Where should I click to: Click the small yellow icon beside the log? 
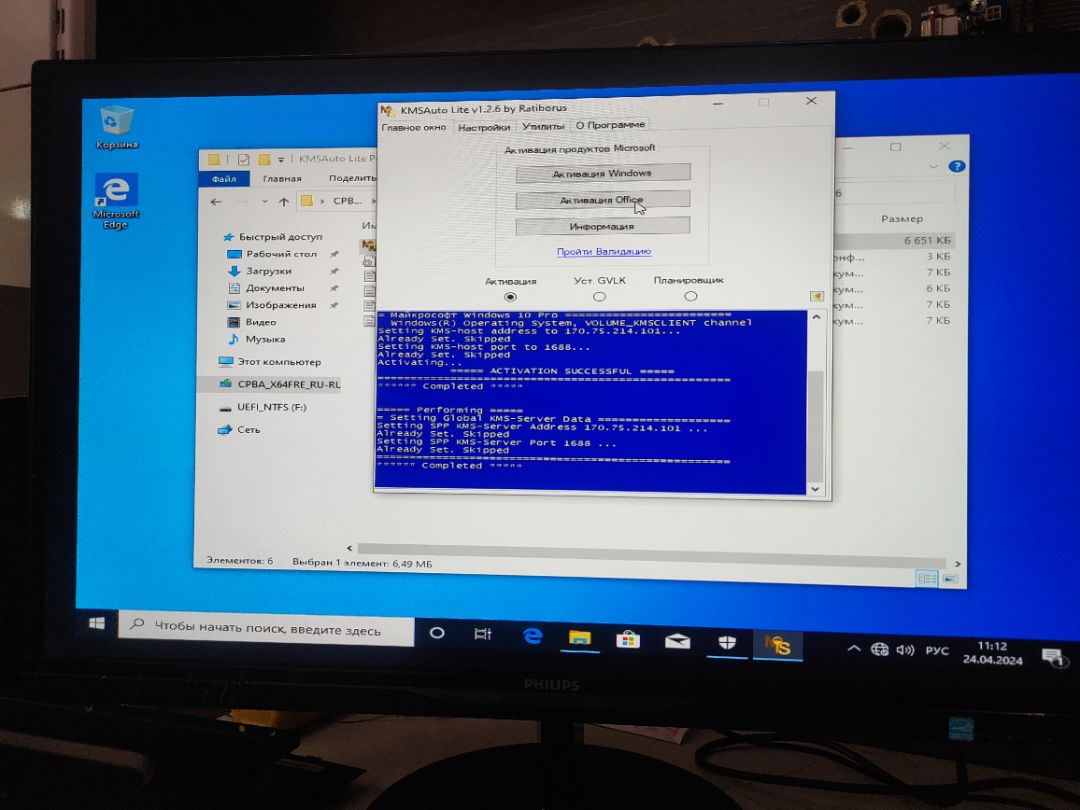coord(816,296)
